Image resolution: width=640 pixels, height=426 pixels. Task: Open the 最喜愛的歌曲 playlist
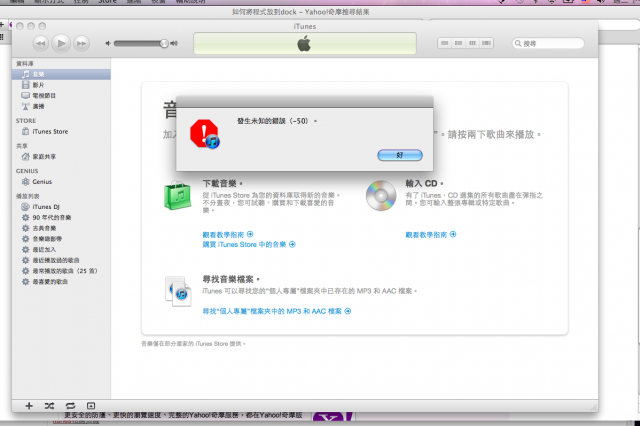(x=61, y=282)
